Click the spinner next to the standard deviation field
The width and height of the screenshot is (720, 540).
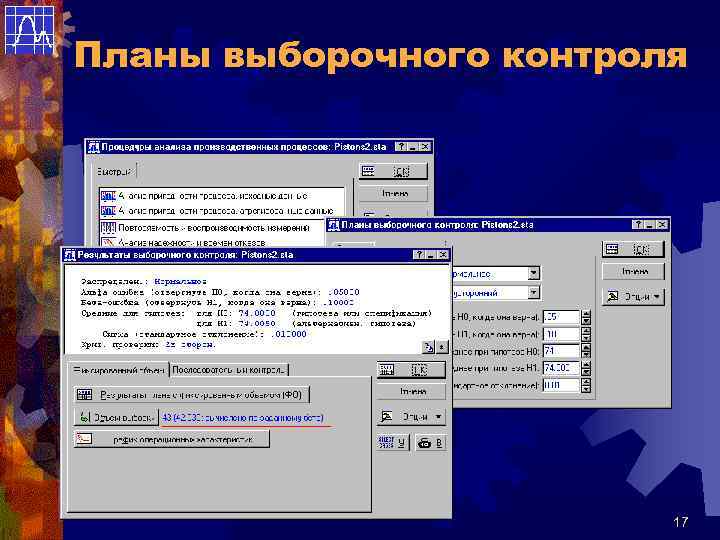(586, 385)
